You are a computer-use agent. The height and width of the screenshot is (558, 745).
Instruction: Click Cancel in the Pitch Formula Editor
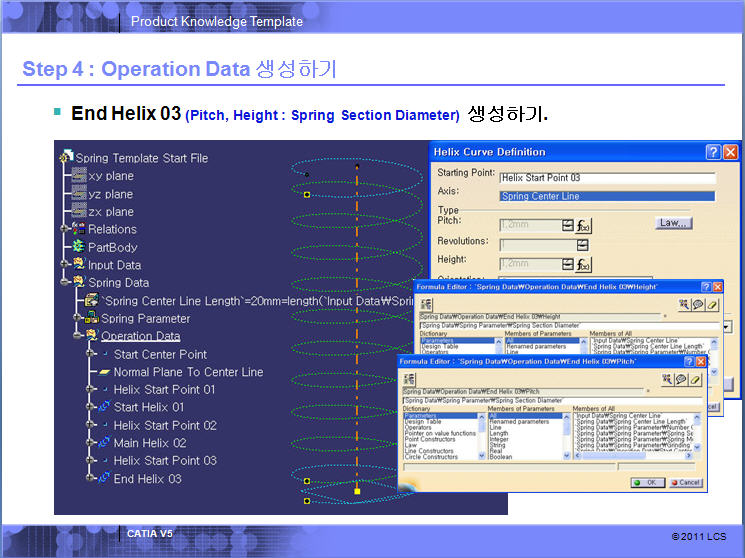coord(686,482)
